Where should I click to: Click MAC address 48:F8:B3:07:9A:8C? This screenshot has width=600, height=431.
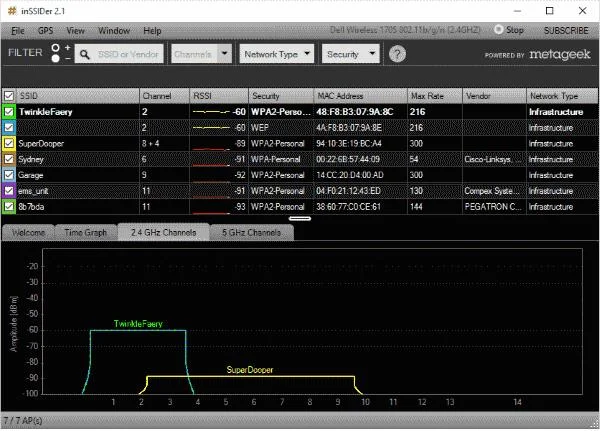click(354, 112)
